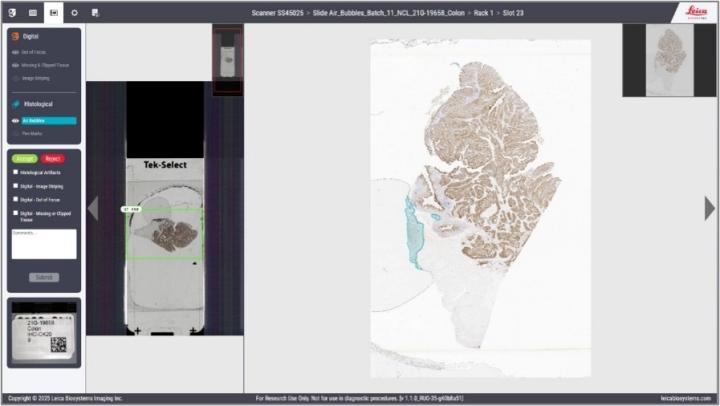Select the active slide review tab icon
Image resolution: width=720 pixels, height=406 pixels.
pos(54,13)
